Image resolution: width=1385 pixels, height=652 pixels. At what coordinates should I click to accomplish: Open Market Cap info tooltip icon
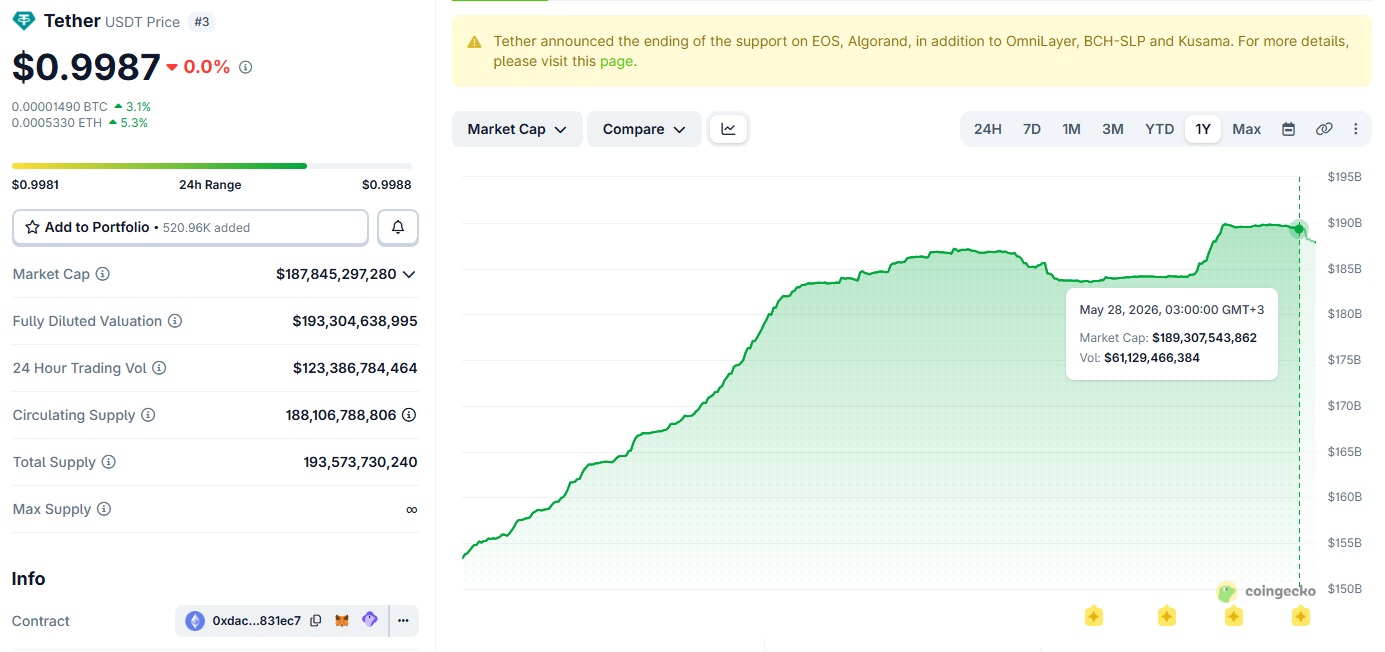pyautogui.click(x=103, y=274)
